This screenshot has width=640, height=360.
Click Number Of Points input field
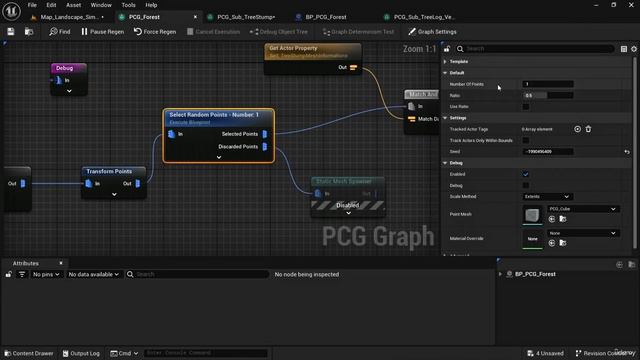(x=547, y=84)
